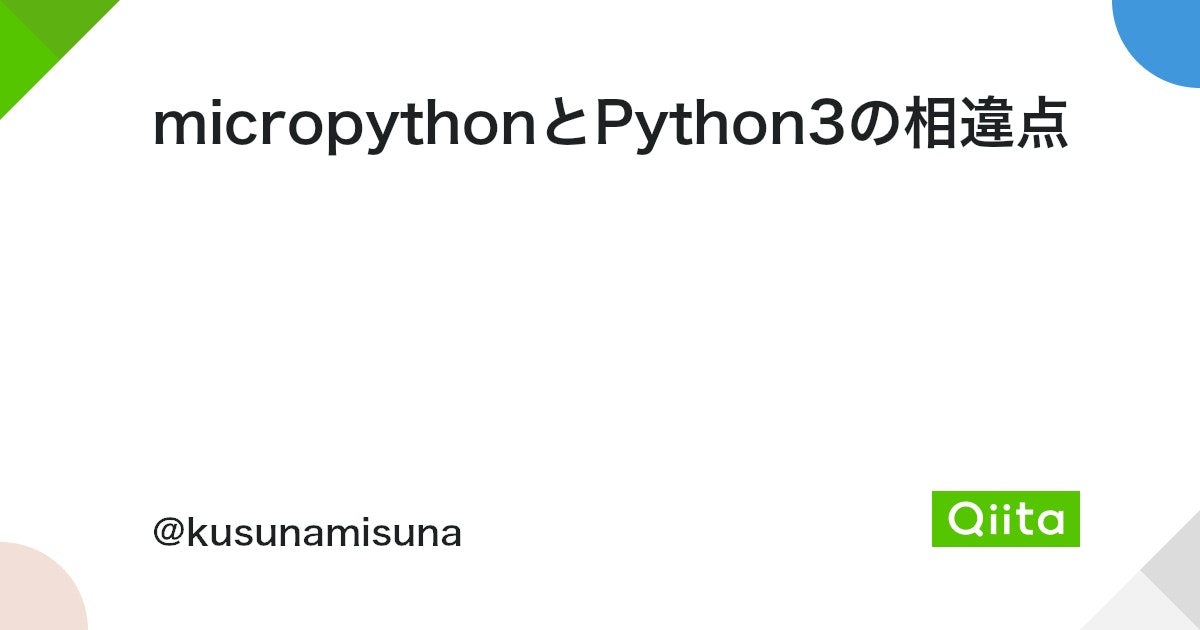Click the blue circle decoration in the corner
1200x630 pixels.
[x=1160, y=38]
